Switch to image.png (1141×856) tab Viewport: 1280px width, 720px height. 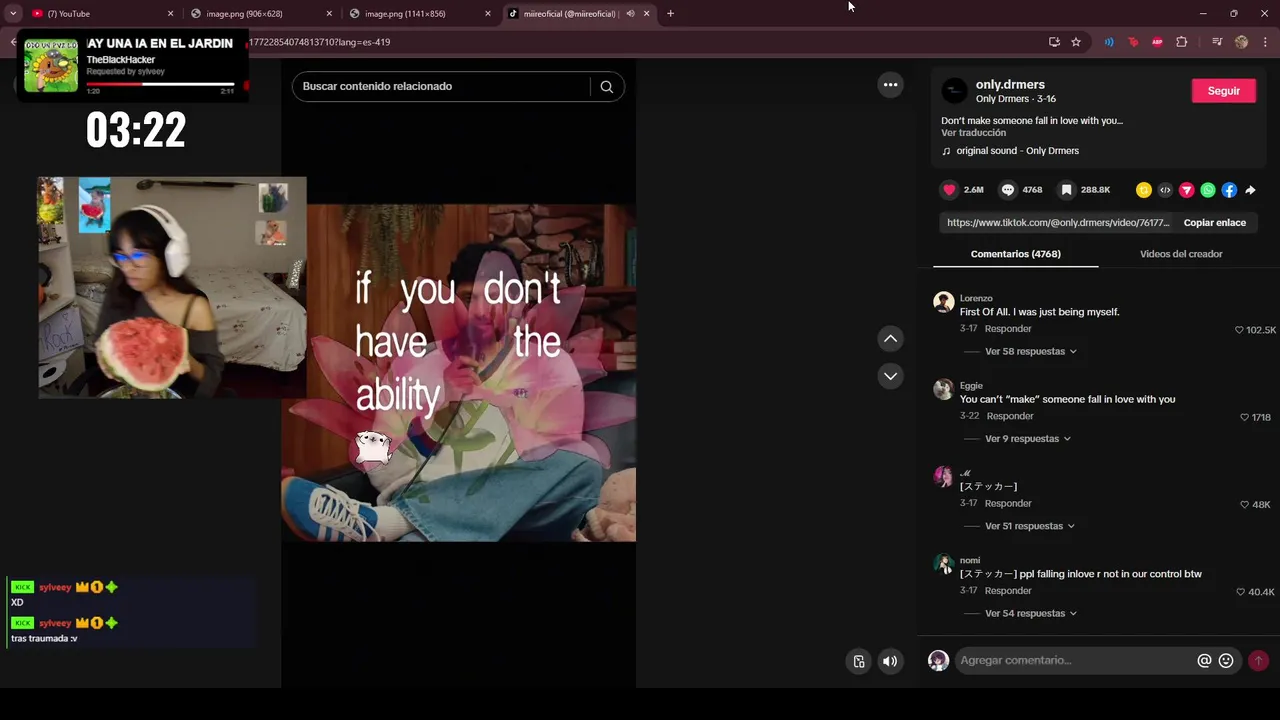(x=418, y=14)
